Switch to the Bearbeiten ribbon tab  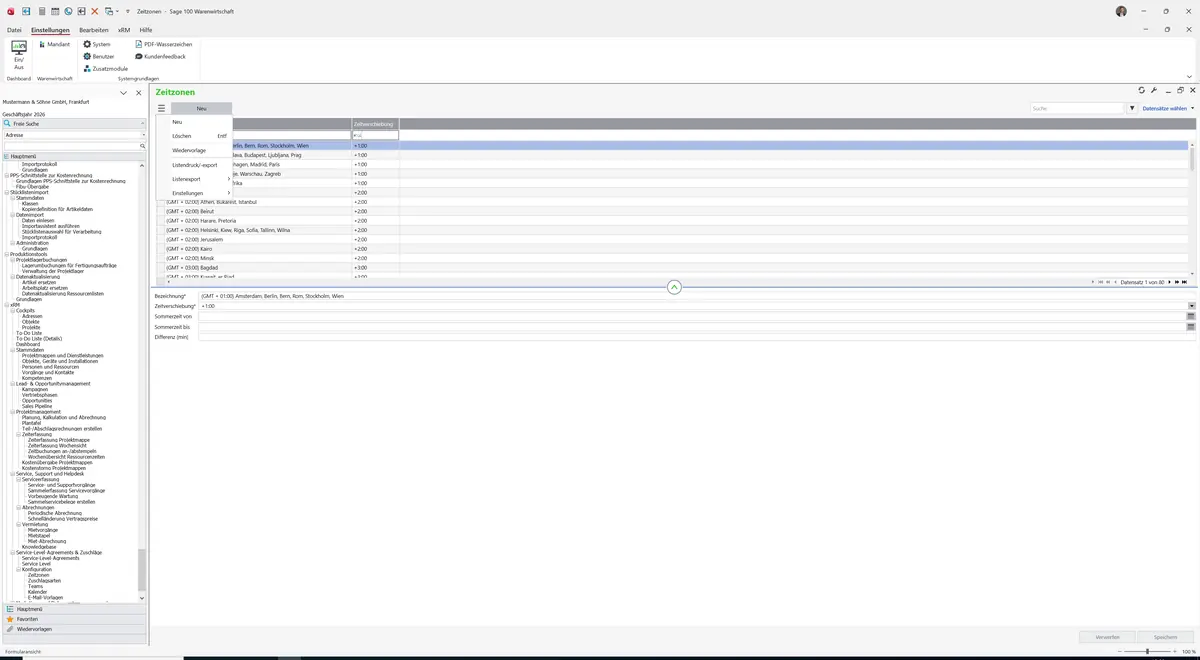(x=93, y=30)
